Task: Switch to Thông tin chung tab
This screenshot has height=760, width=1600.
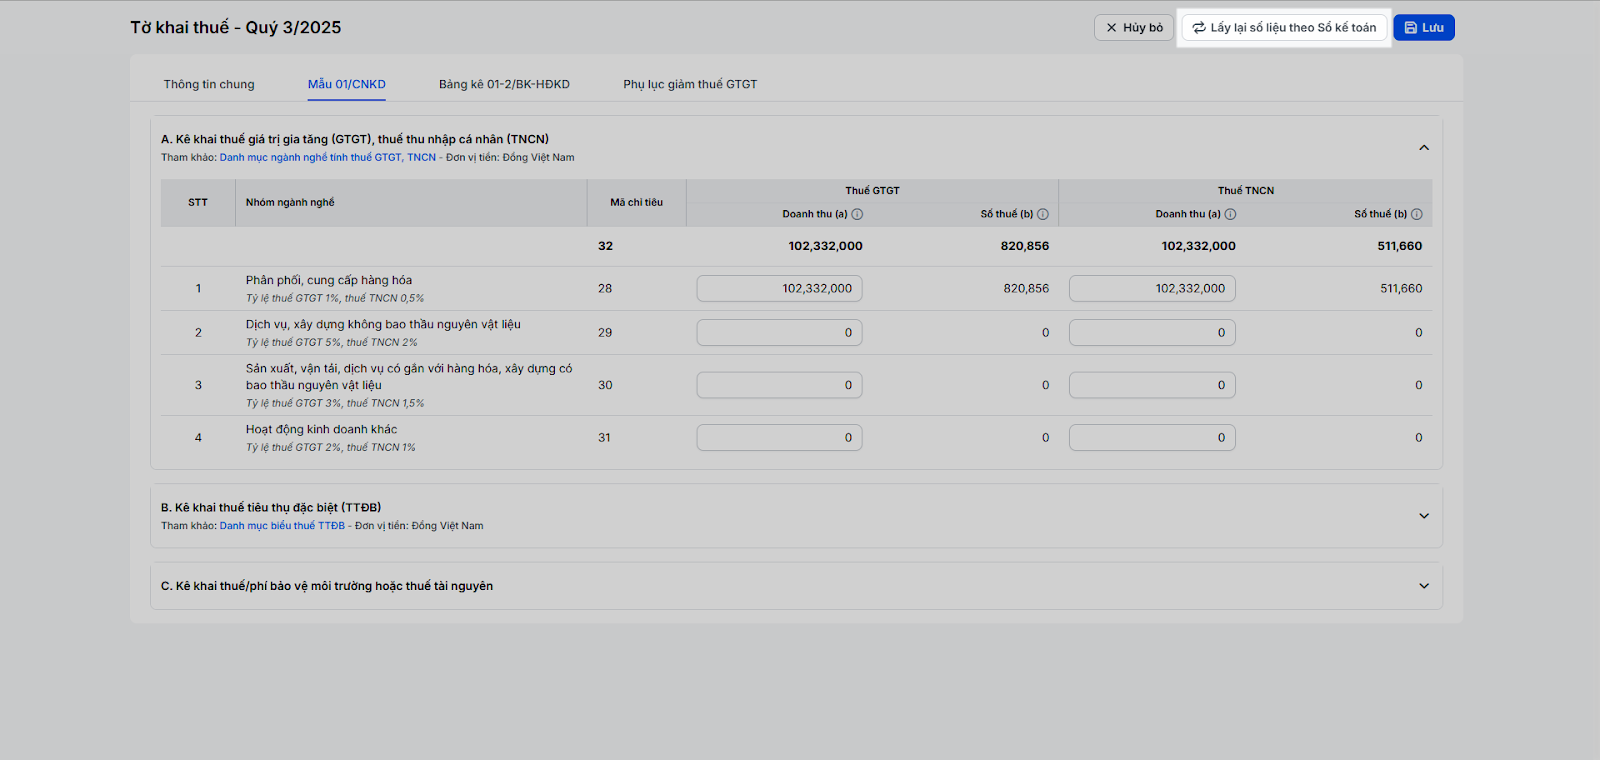Action: [209, 84]
